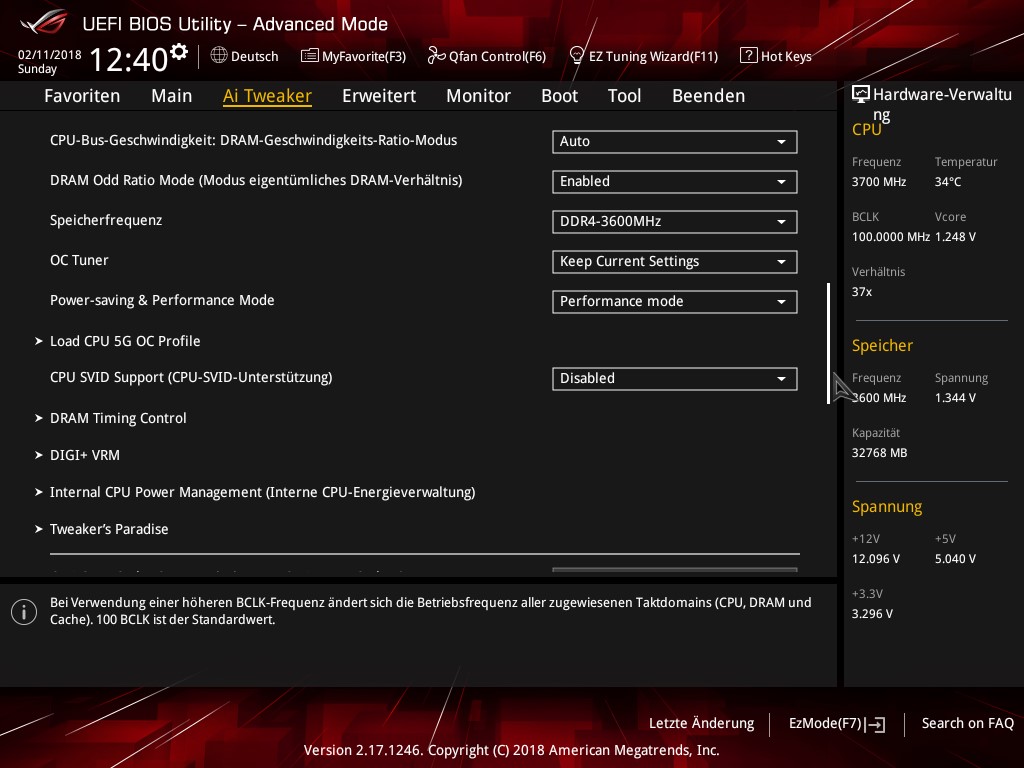Click the EzMode exit arrow icon
The image size is (1024, 768).
(875, 724)
